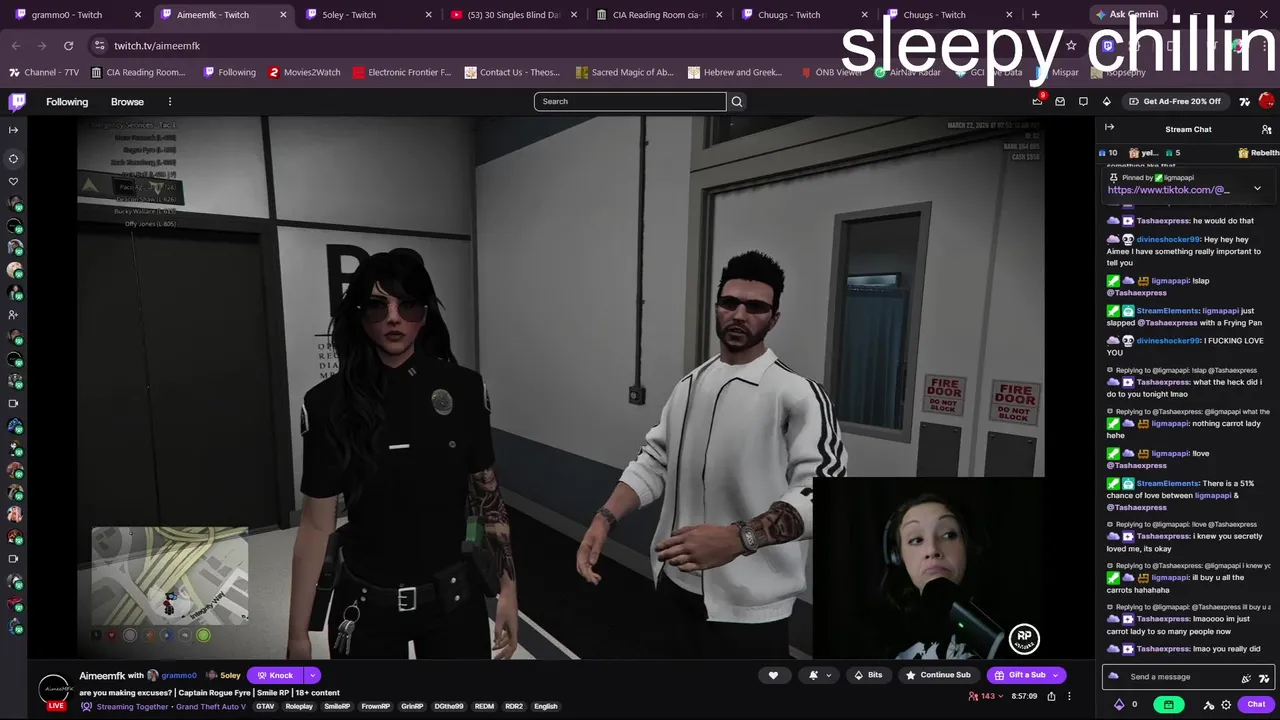Expand the left sidebar with arrow icon
Image resolution: width=1280 pixels, height=720 pixels.
click(x=13, y=129)
